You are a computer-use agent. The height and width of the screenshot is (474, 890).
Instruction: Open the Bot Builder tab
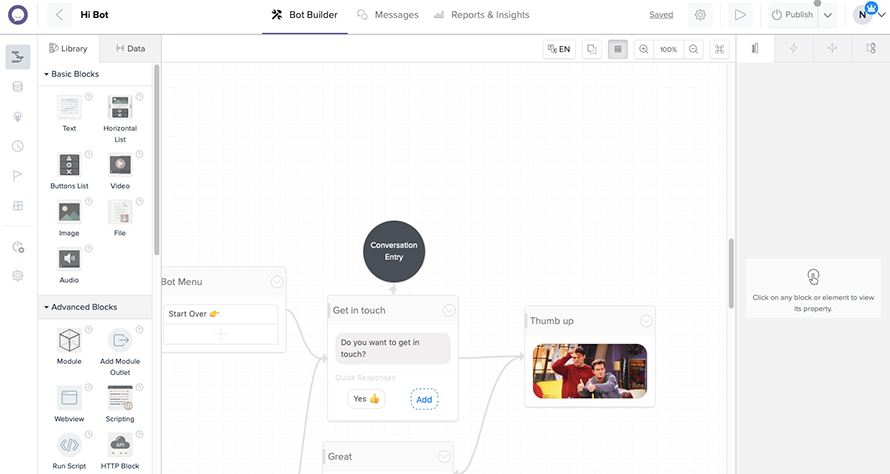point(305,15)
